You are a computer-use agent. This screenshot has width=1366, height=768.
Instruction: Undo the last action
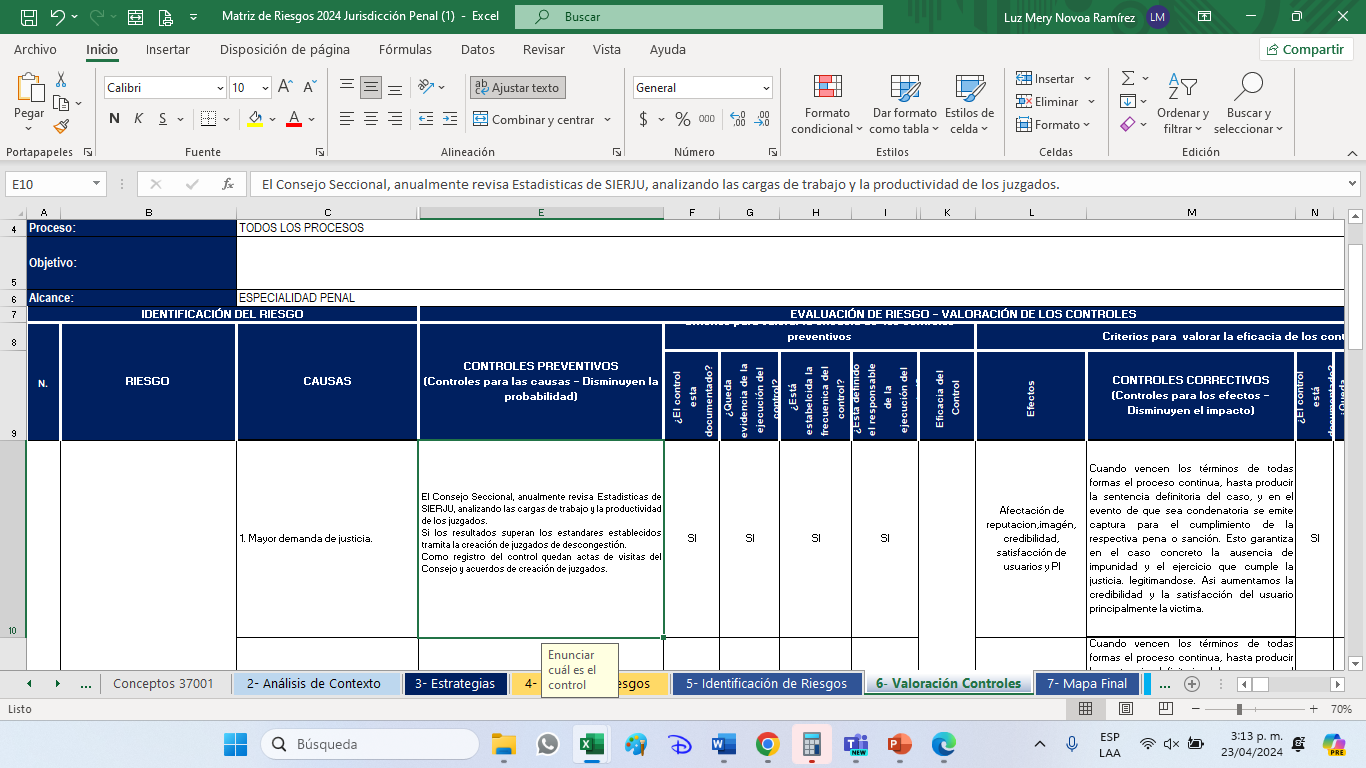point(58,17)
